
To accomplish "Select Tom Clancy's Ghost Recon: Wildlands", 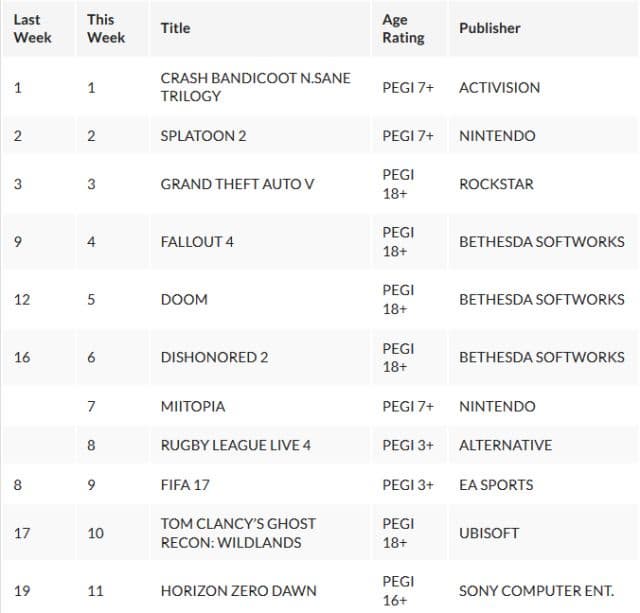I will (238, 533).
